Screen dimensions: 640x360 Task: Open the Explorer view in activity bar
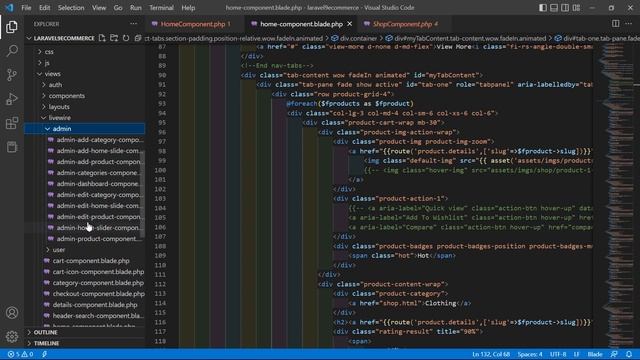12,27
